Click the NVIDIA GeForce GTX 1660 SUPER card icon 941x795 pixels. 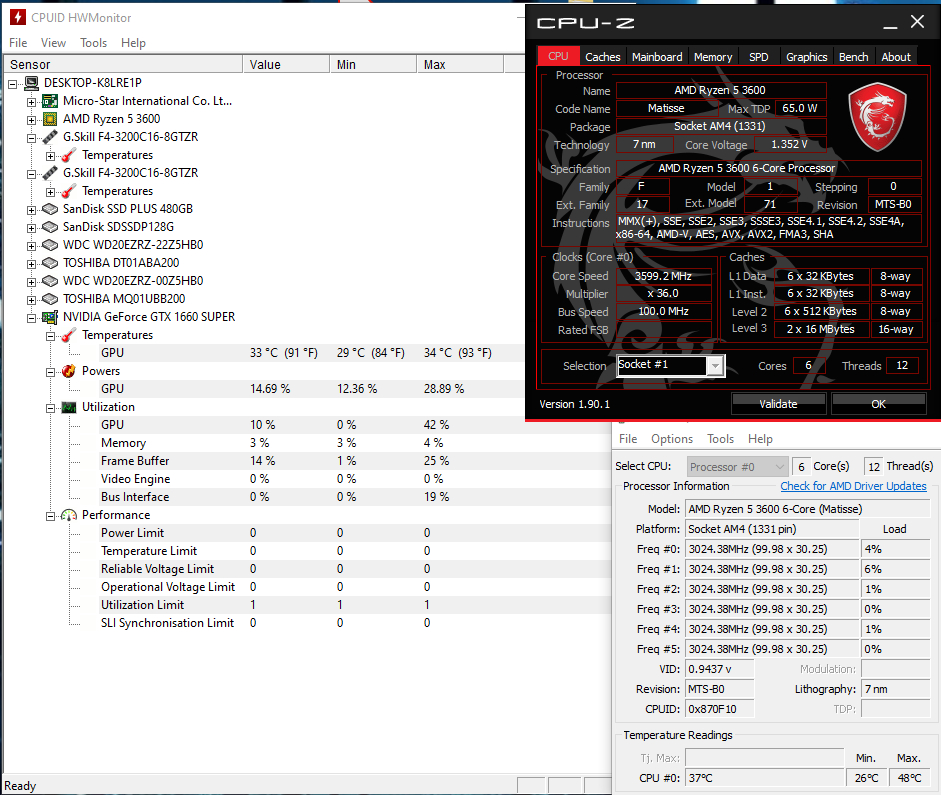[x=50, y=317]
